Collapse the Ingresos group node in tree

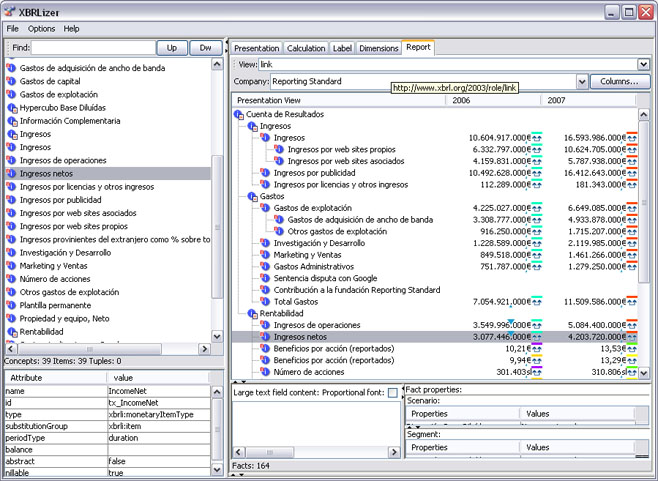coord(253,126)
